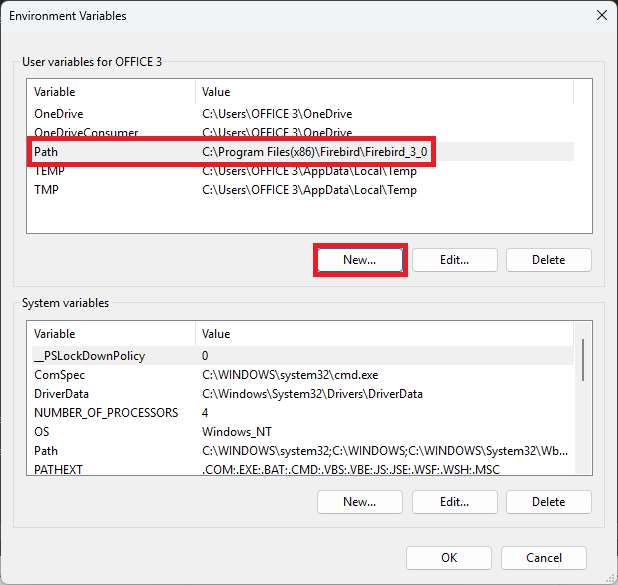Sort user variables by Variable column header
Viewport: 618px width, 585px height.
(x=110, y=92)
